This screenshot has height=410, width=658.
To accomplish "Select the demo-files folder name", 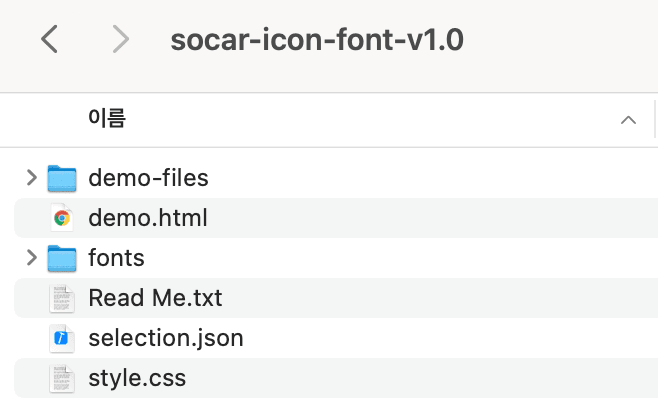I will tap(148, 178).
